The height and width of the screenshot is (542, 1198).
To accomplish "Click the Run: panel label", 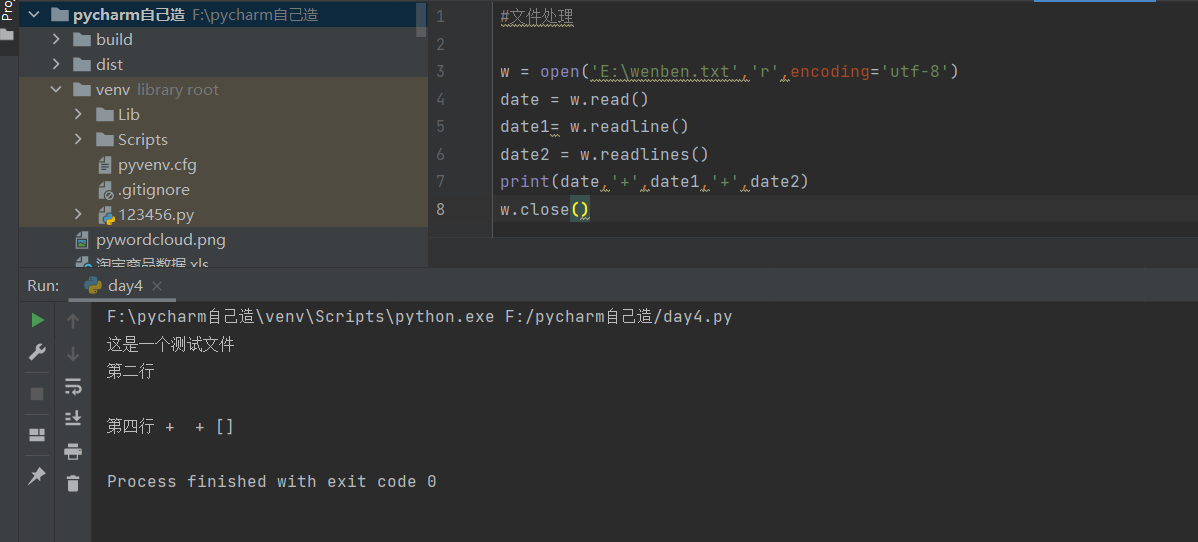I will 43,286.
